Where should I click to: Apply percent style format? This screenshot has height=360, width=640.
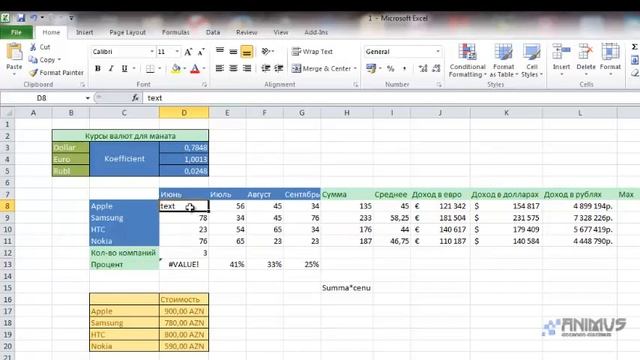tap(391, 69)
